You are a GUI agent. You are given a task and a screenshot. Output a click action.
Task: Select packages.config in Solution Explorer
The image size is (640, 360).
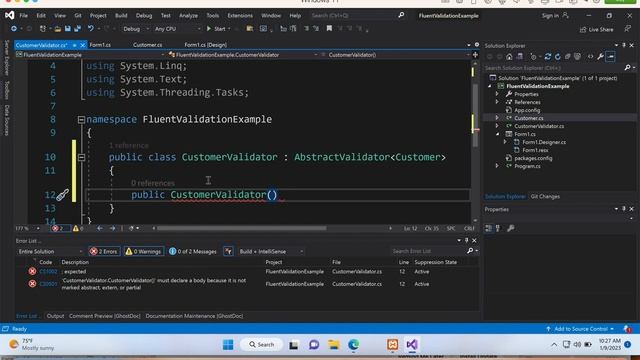pos(533,158)
